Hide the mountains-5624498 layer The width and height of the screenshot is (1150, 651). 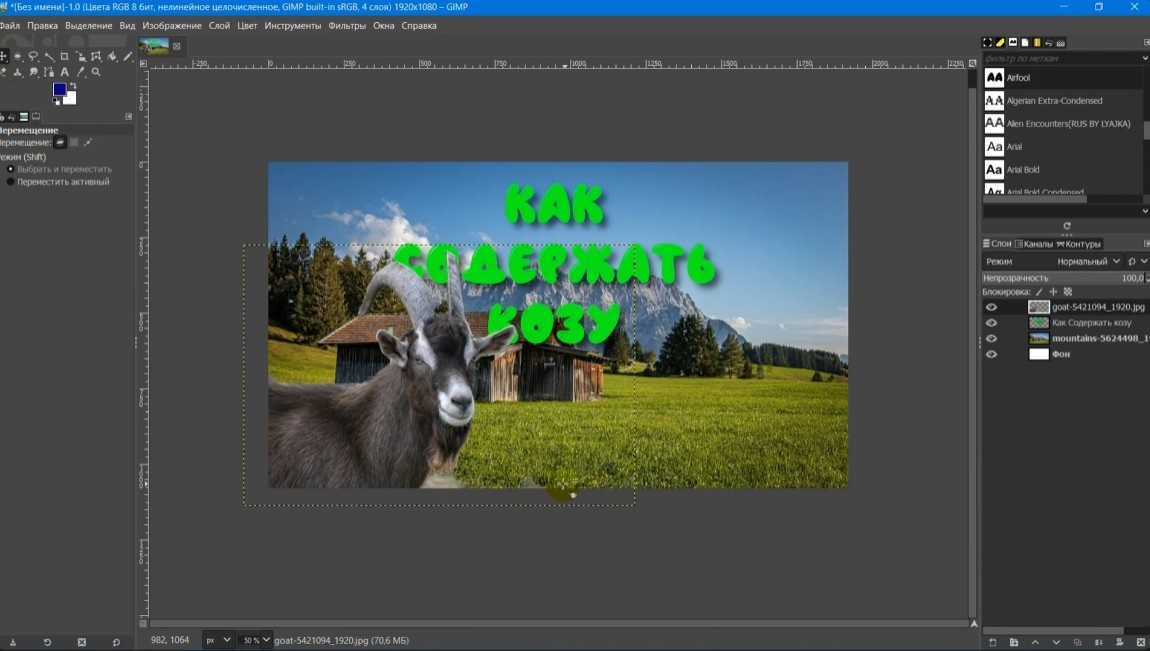click(991, 339)
